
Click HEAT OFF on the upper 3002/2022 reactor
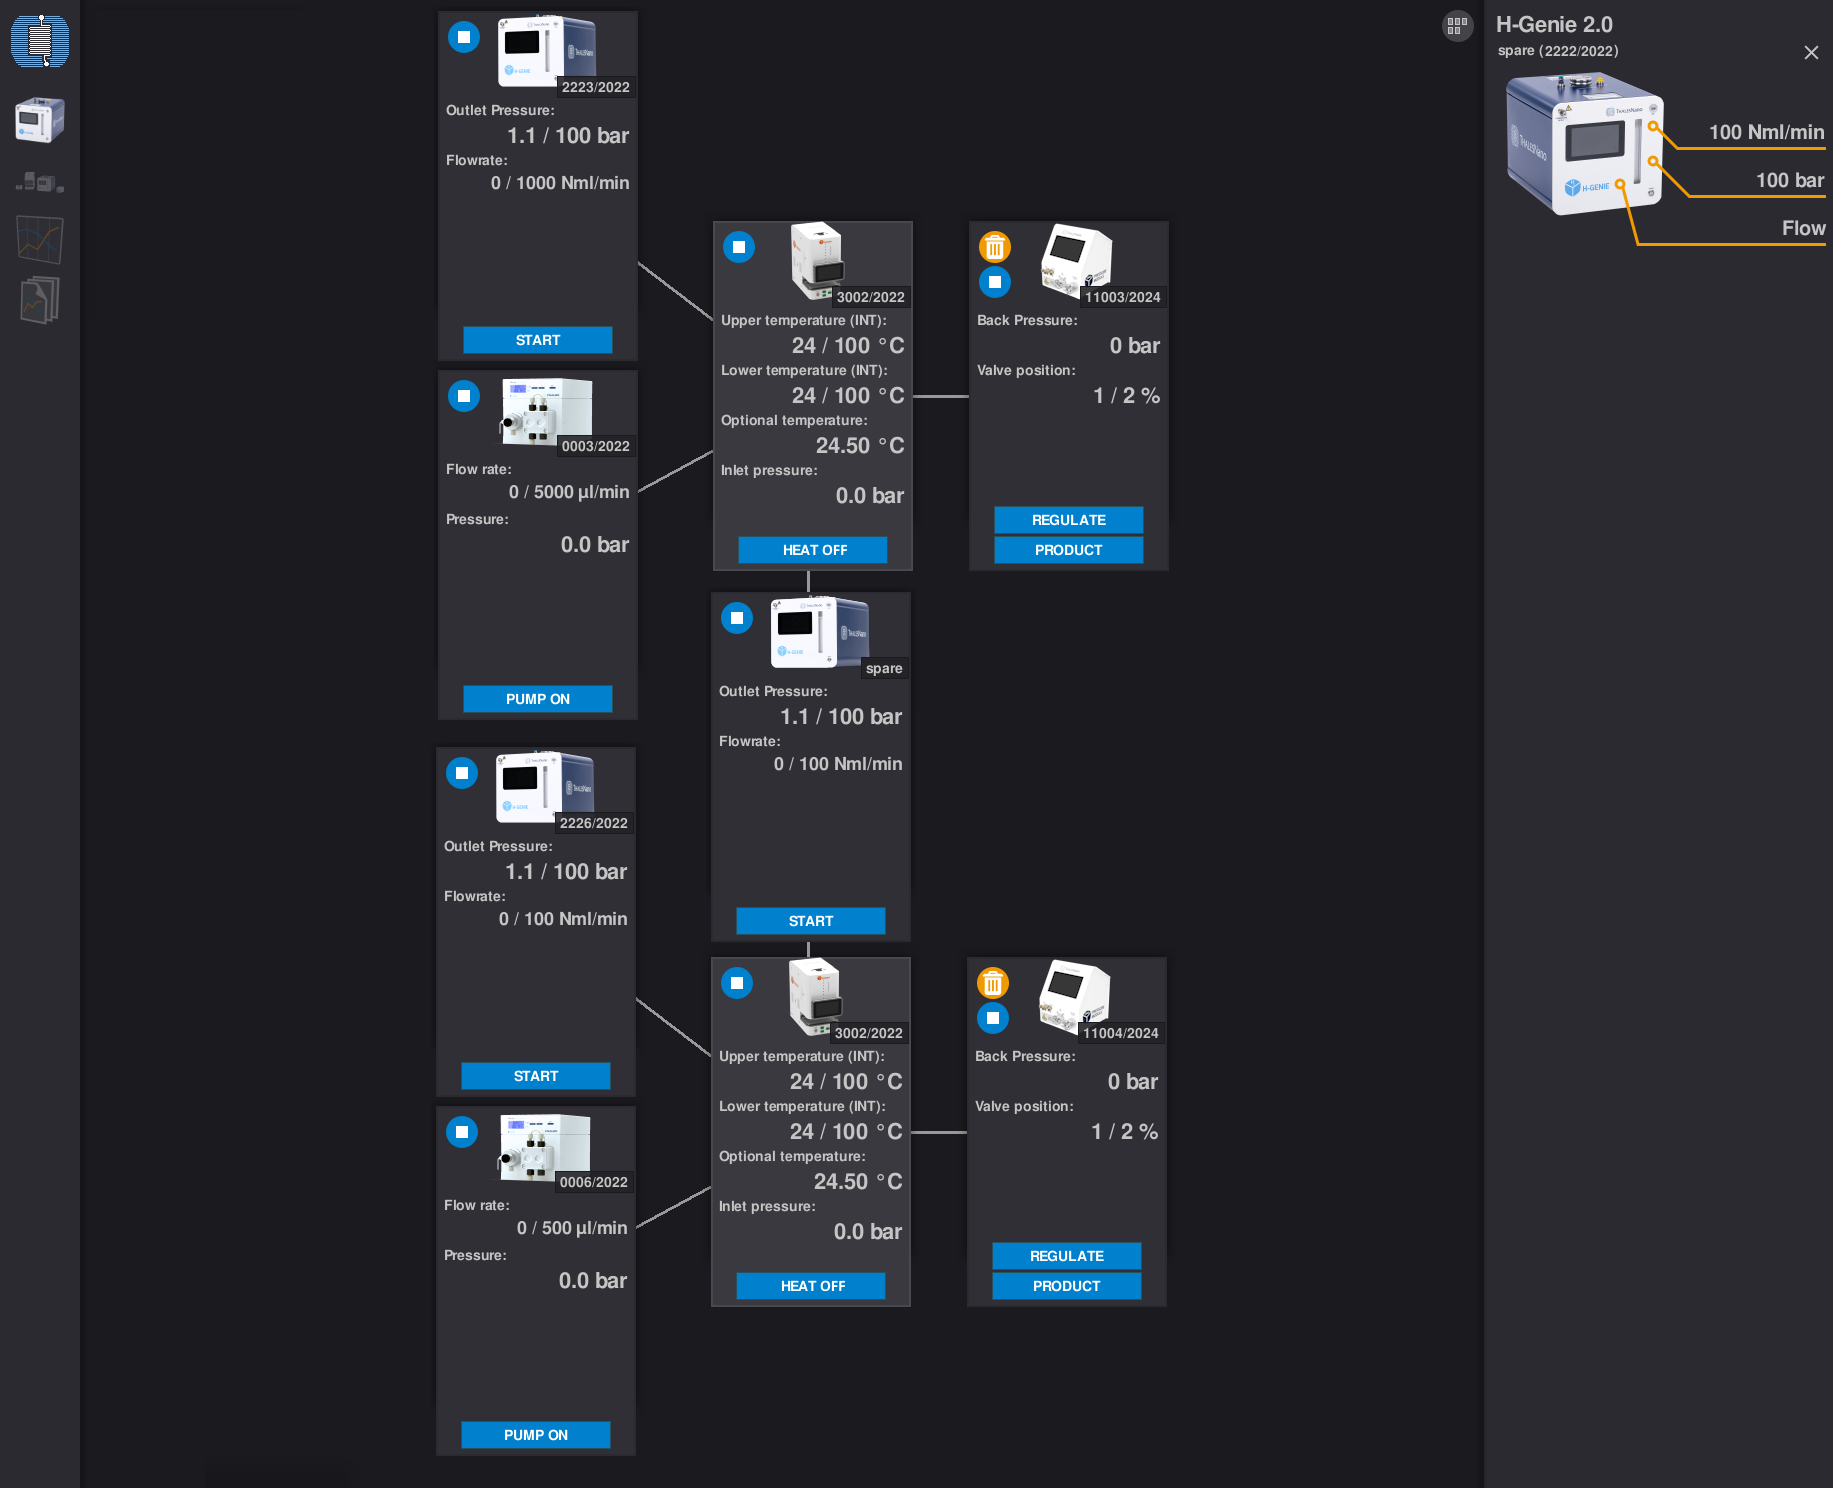[813, 550]
